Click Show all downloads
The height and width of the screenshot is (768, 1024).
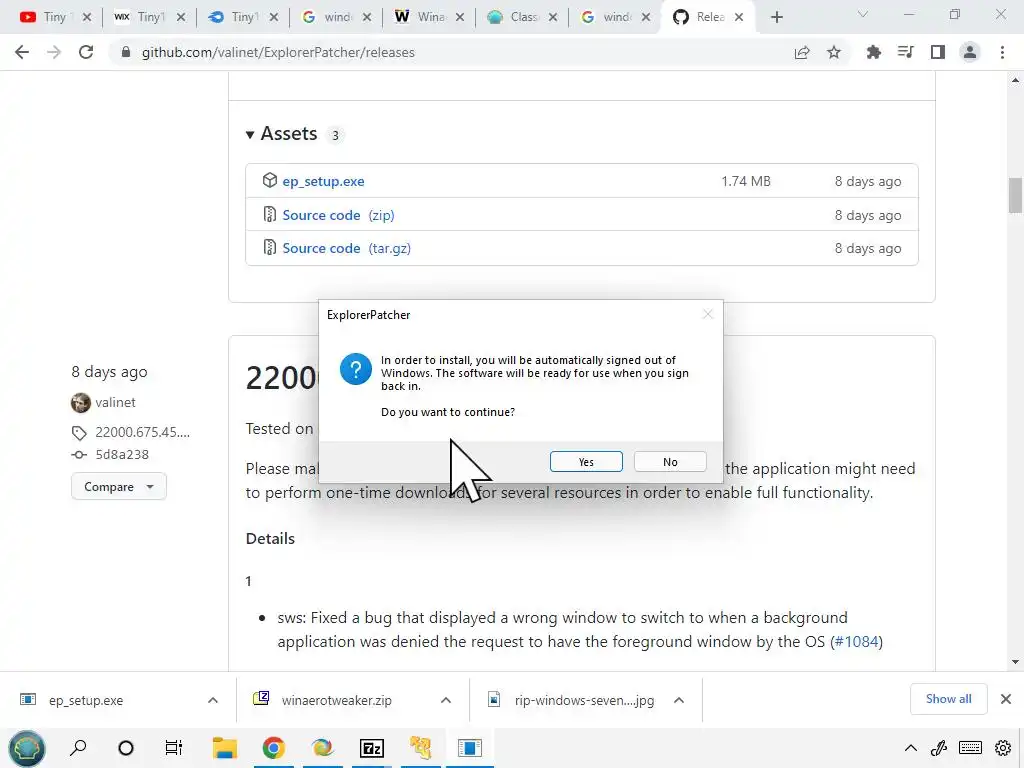pyautogui.click(x=948, y=699)
